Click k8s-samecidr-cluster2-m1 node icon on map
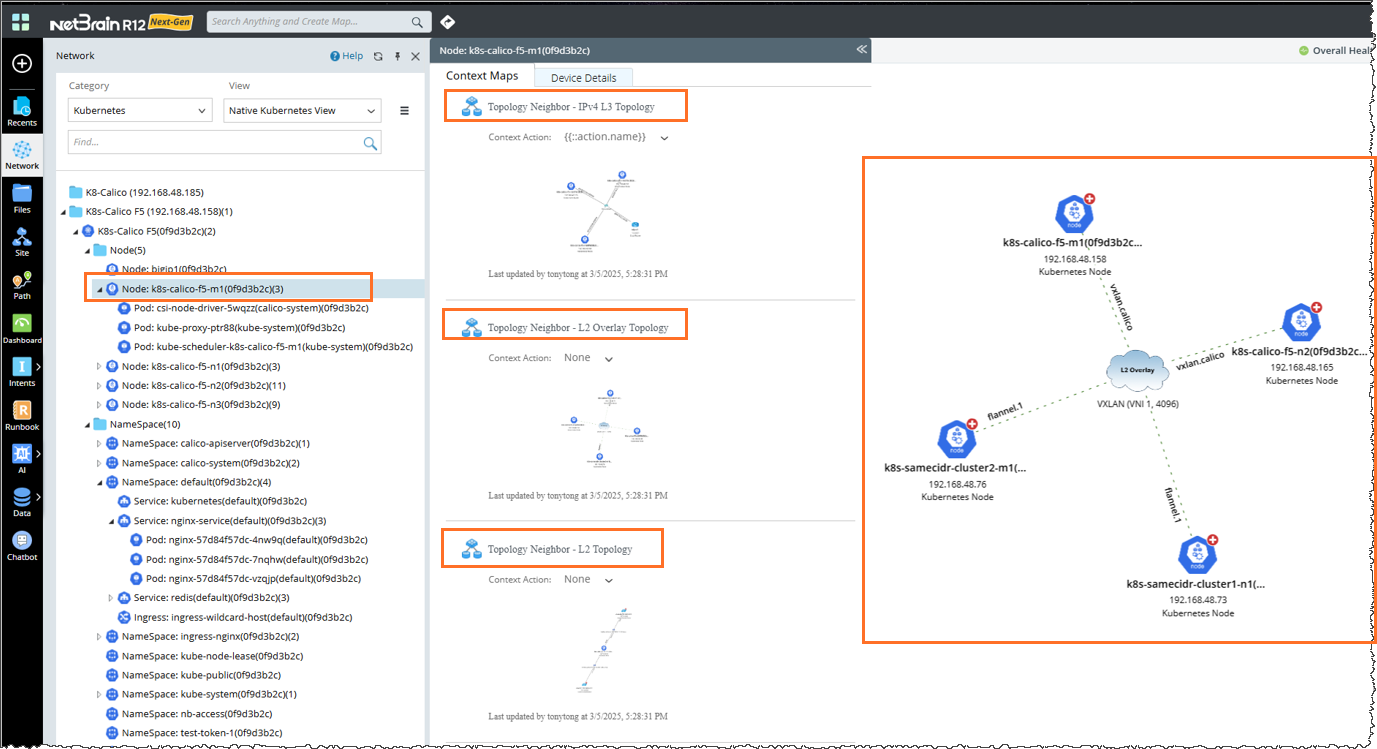The height and width of the screenshot is (749, 1377). tap(957, 438)
